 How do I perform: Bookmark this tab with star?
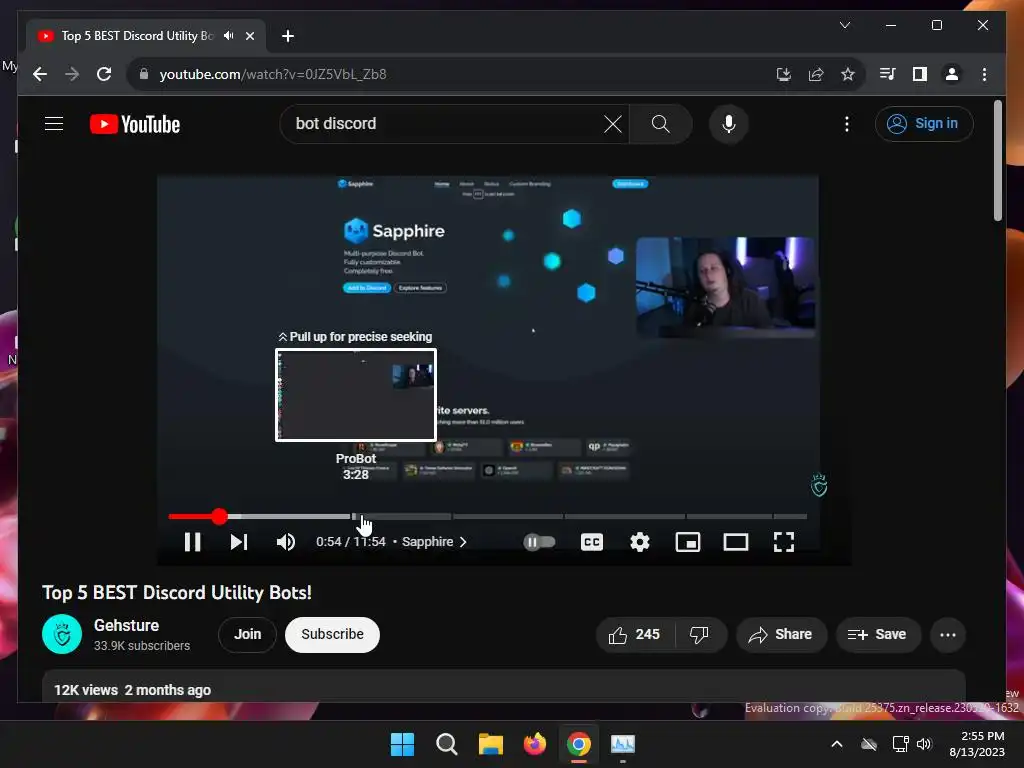(848, 74)
